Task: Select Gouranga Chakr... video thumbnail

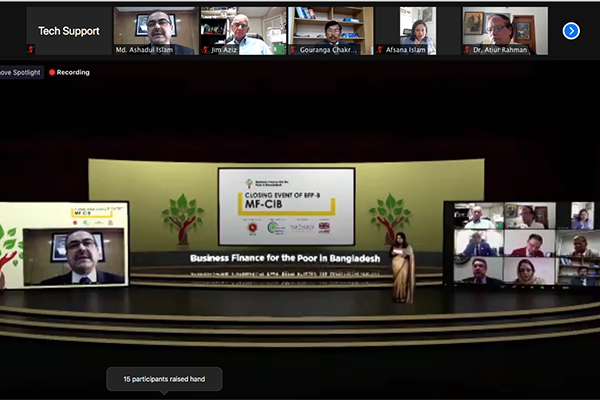Action: (x=331, y=31)
